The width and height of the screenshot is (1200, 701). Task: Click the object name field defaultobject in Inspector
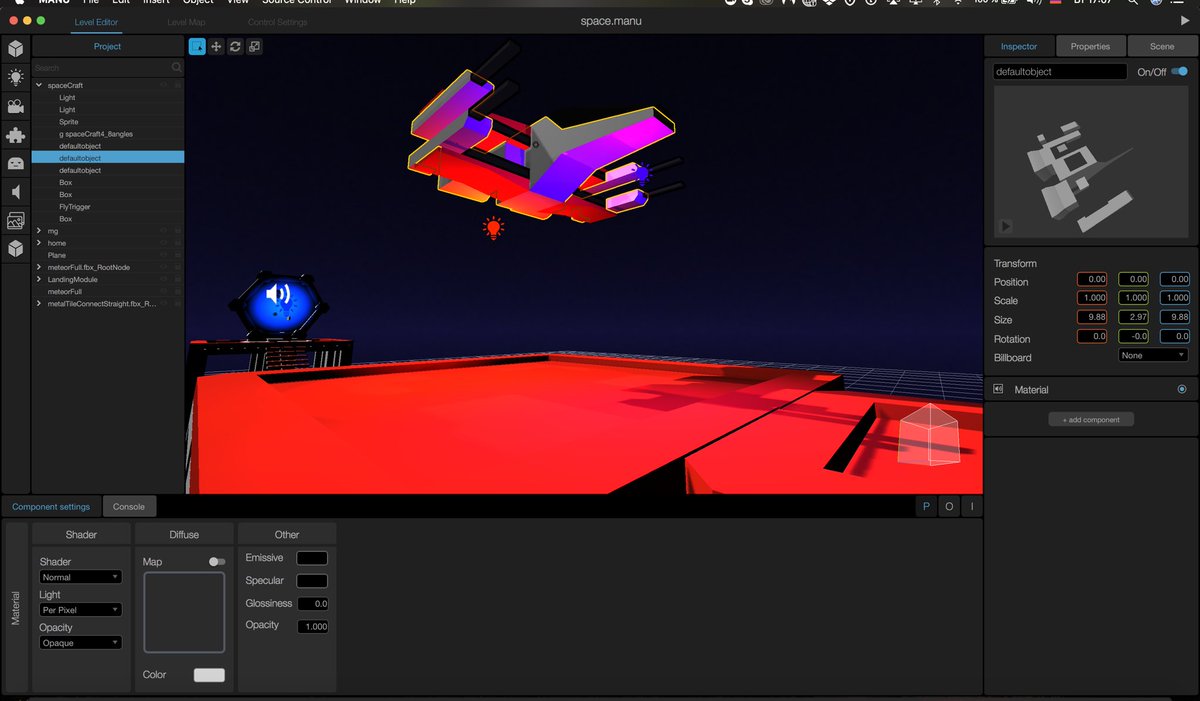(x=1060, y=72)
